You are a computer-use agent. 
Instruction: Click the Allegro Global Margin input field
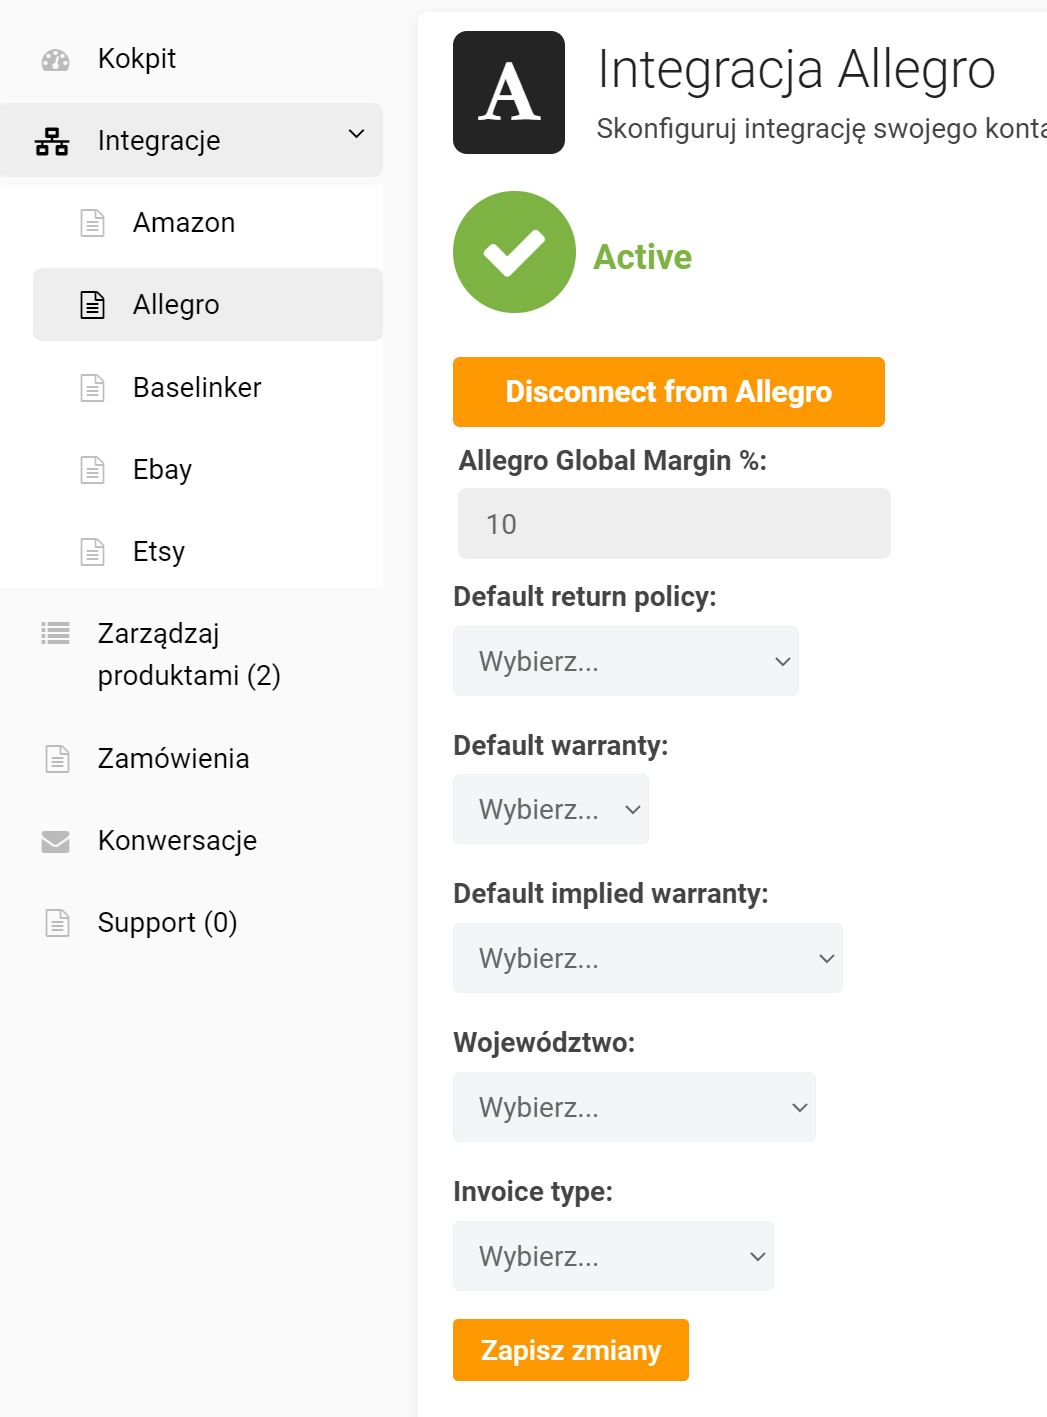coord(674,524)
